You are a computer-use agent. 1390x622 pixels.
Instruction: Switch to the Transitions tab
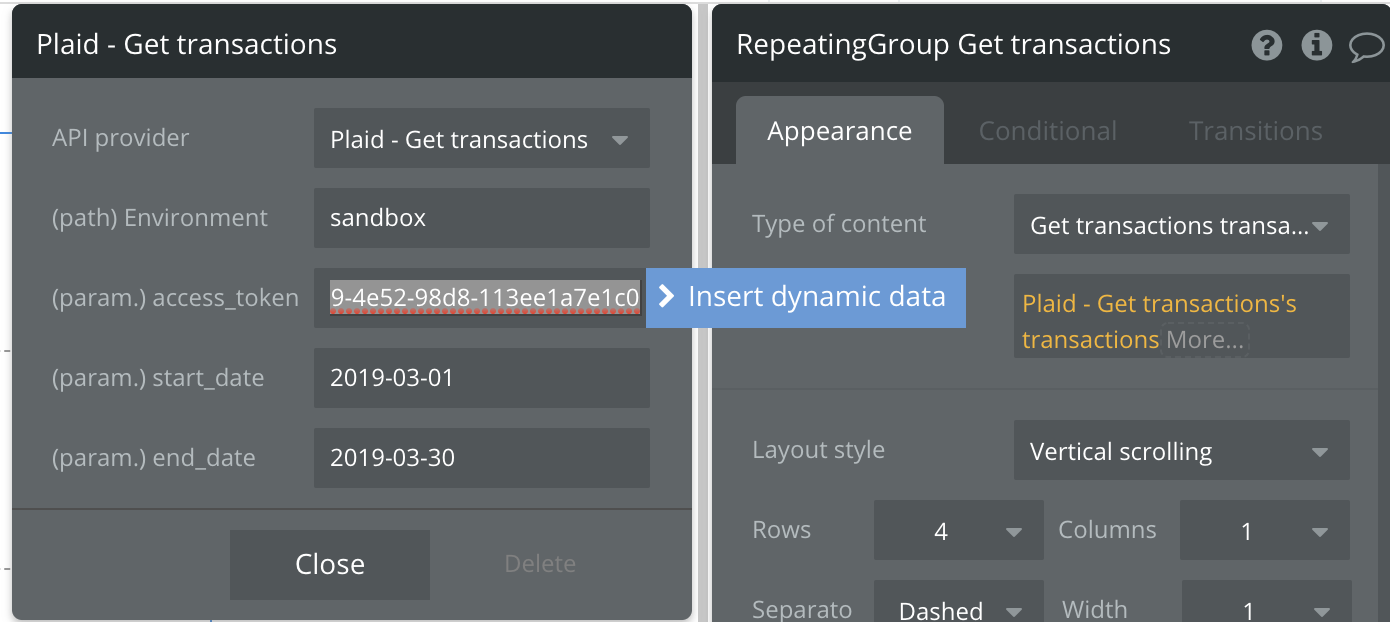coord(1255,131)
